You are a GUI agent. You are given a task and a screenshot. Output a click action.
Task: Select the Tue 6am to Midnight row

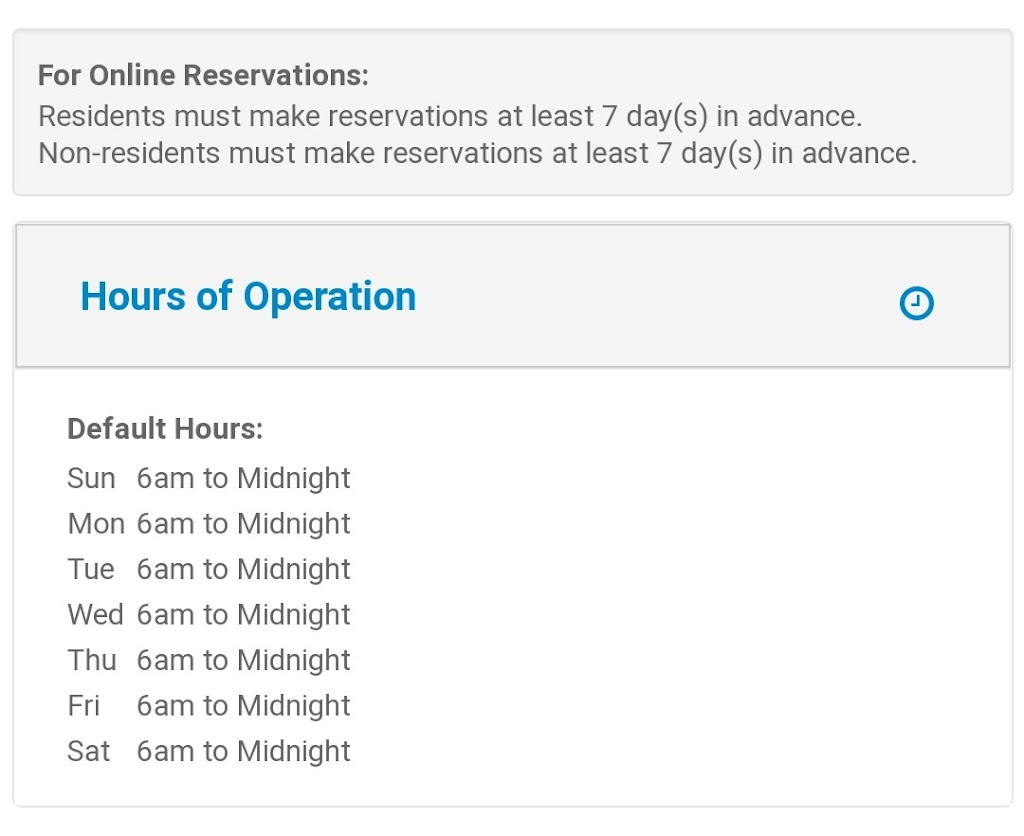[x=209, y=569]
